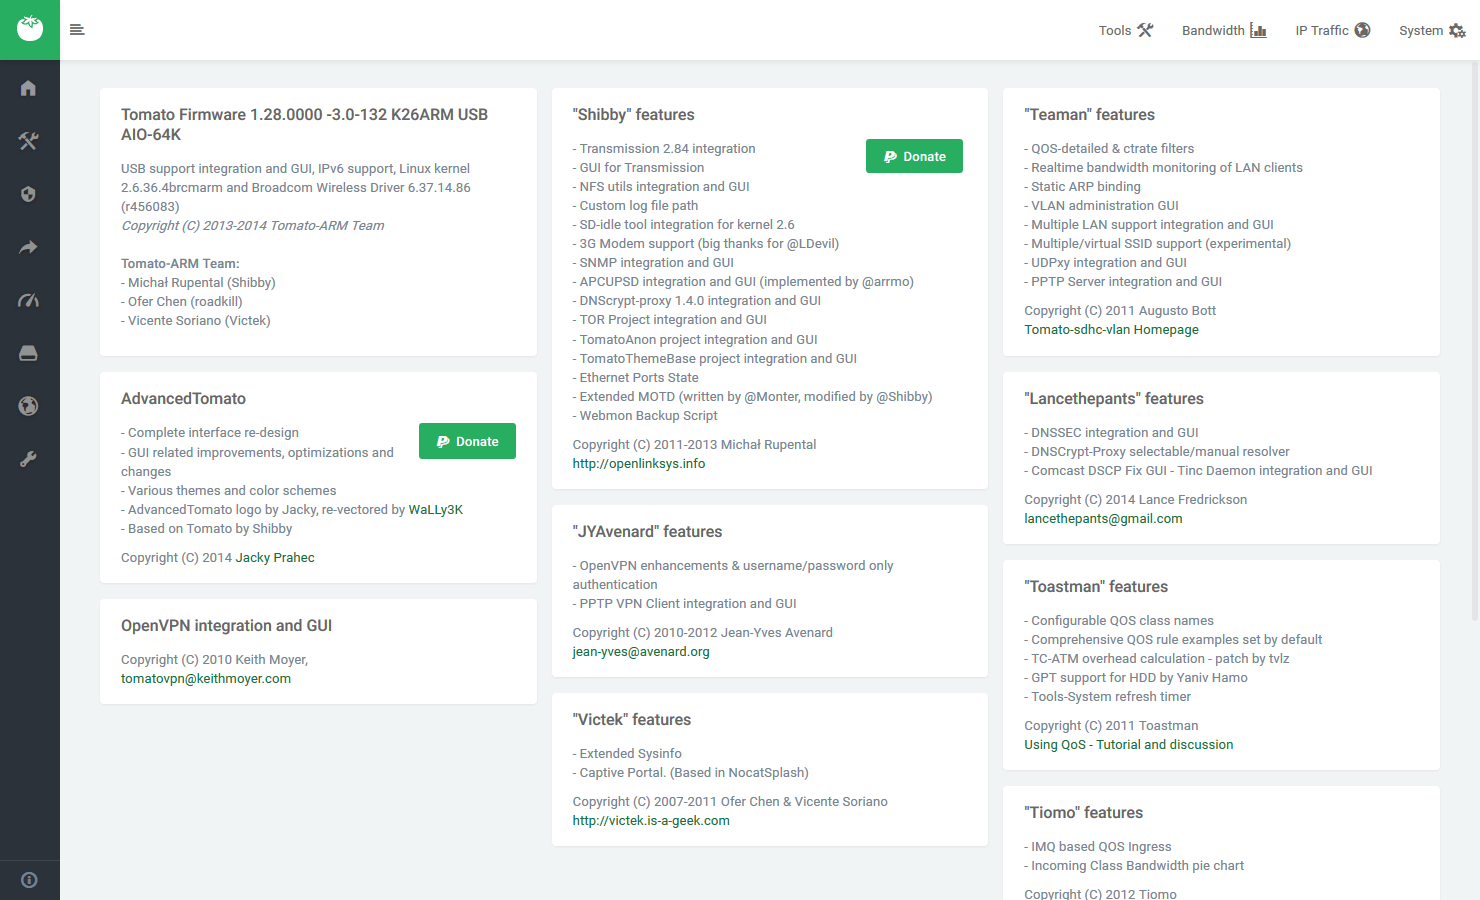Click tomatovpn@keithmoyer.com email link
Image resolution: width=1480 pixels, height=900 pixels.
coord(206,679)
